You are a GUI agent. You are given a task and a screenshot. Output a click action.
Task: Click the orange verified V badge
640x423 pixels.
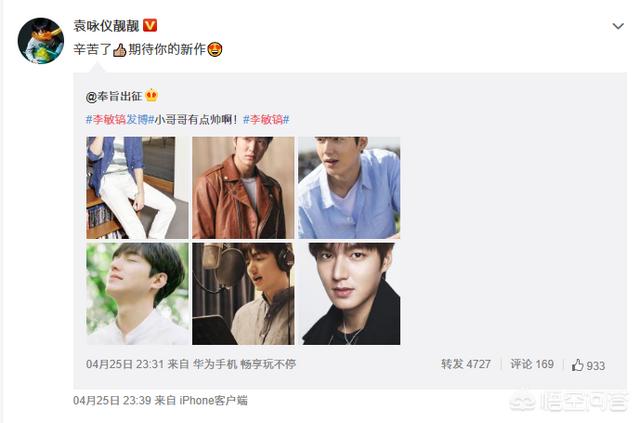click(150, 25)
